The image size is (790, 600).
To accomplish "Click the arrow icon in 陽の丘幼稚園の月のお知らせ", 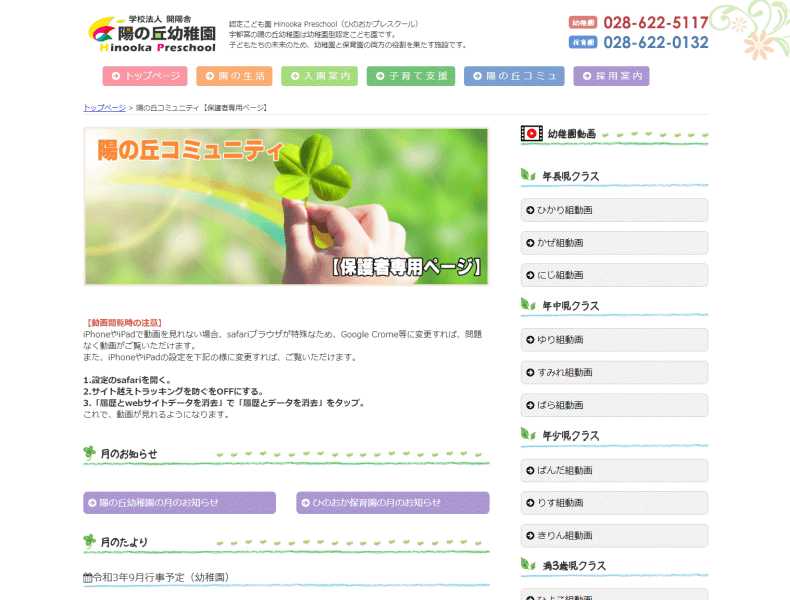I will pyautogui.click(x=92, y=503).
